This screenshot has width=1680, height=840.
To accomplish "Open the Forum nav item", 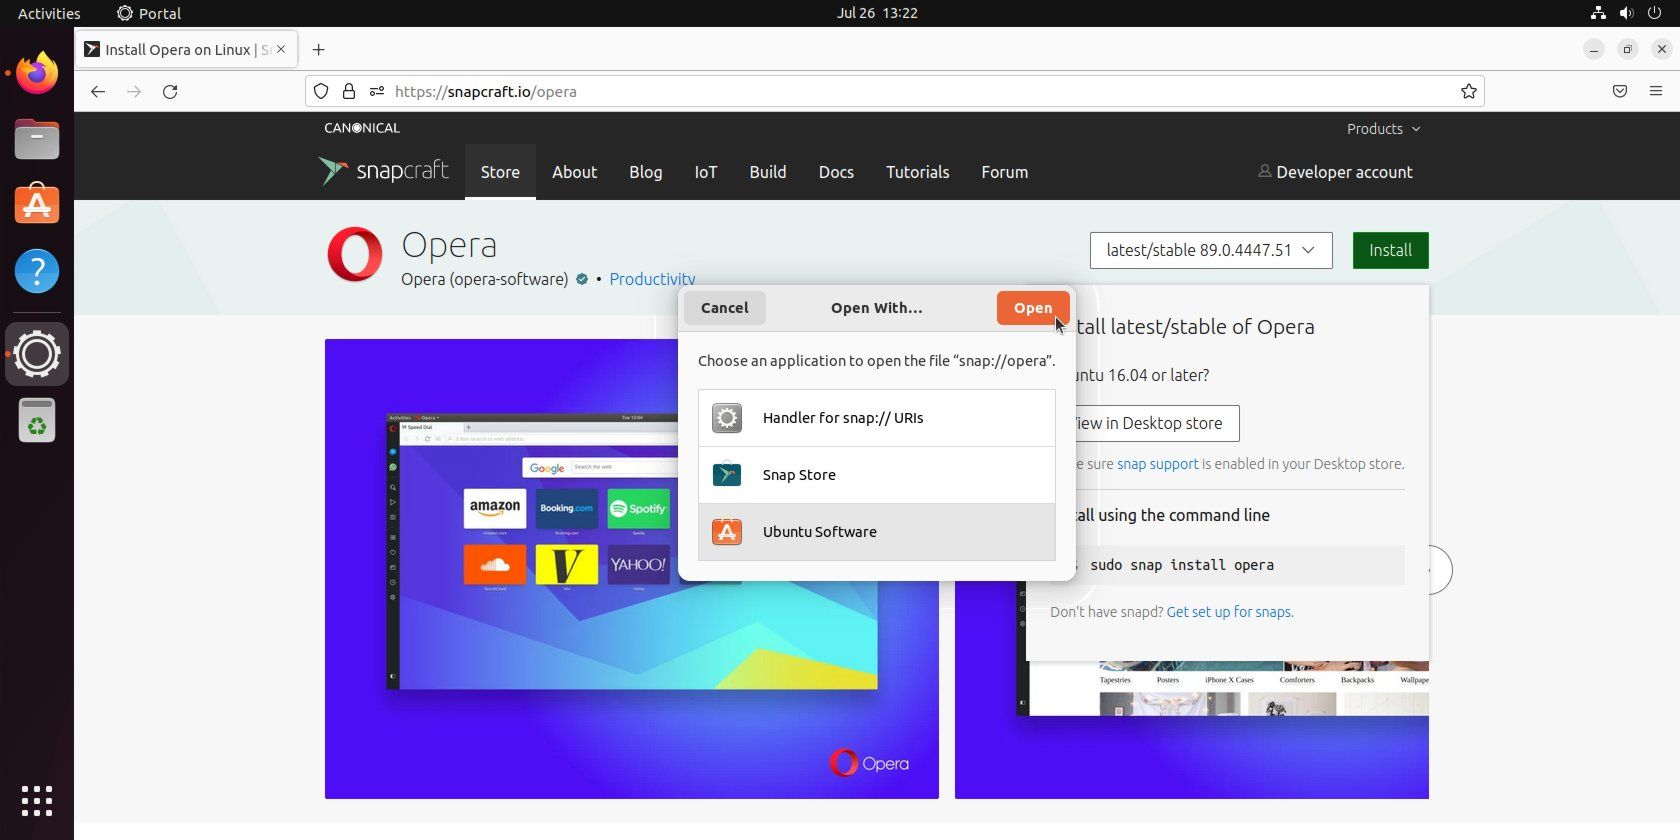I will pyautogui.click(x=1005, y=172).
